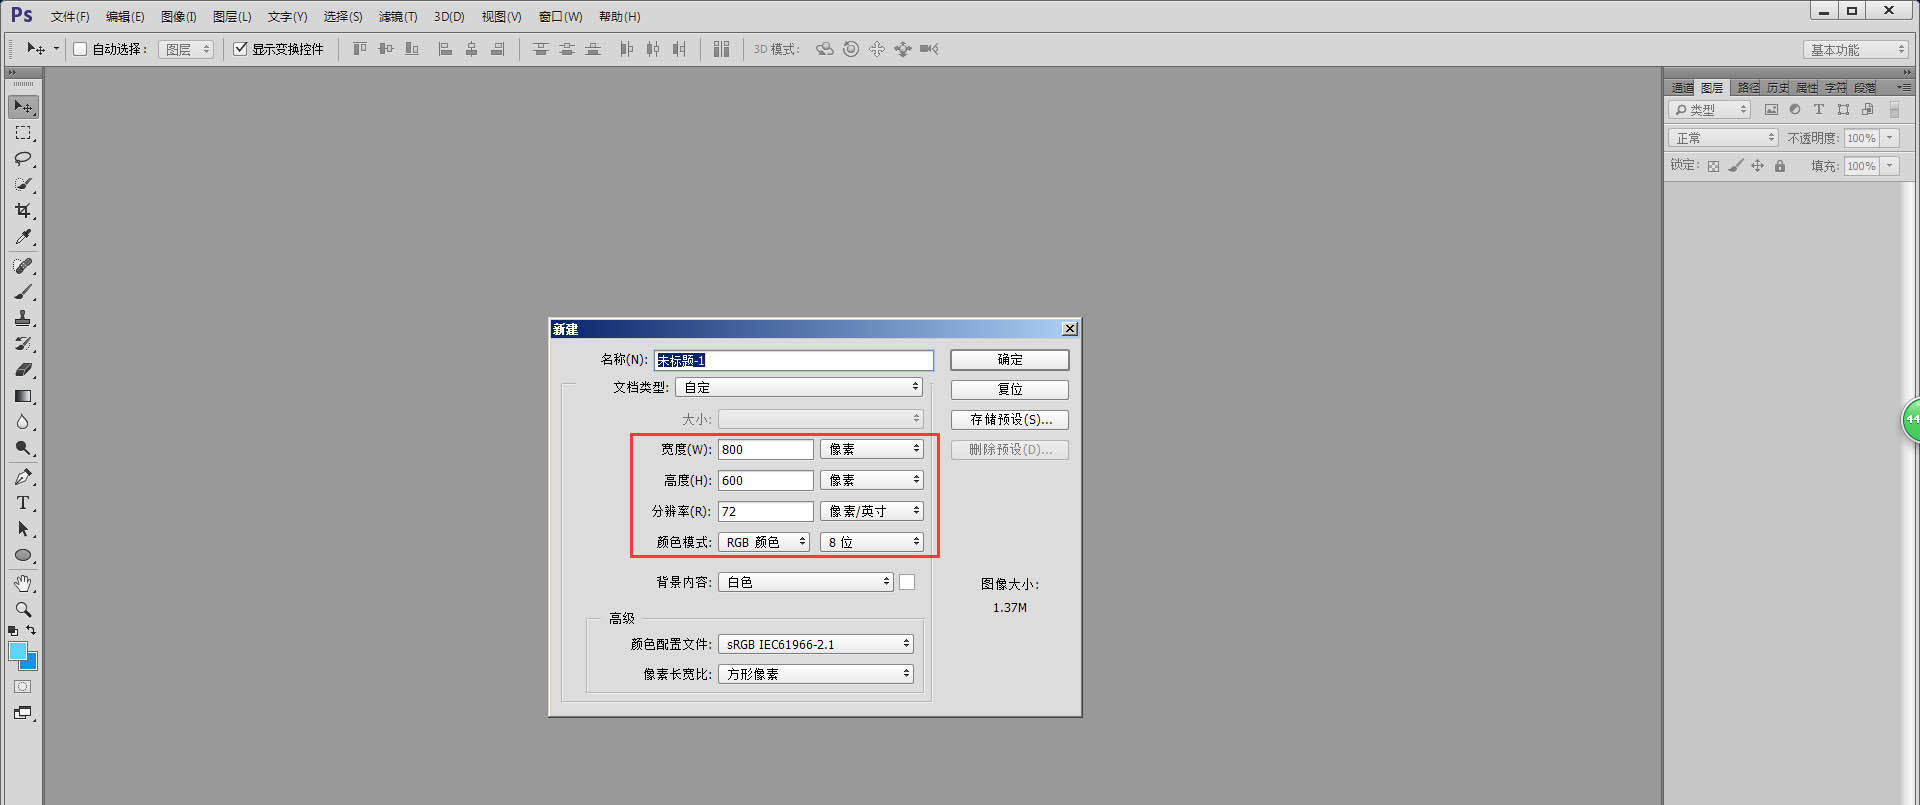Open the 文件(F) menu
Screen dimensions: 1920x805
(x=70, y=17)
